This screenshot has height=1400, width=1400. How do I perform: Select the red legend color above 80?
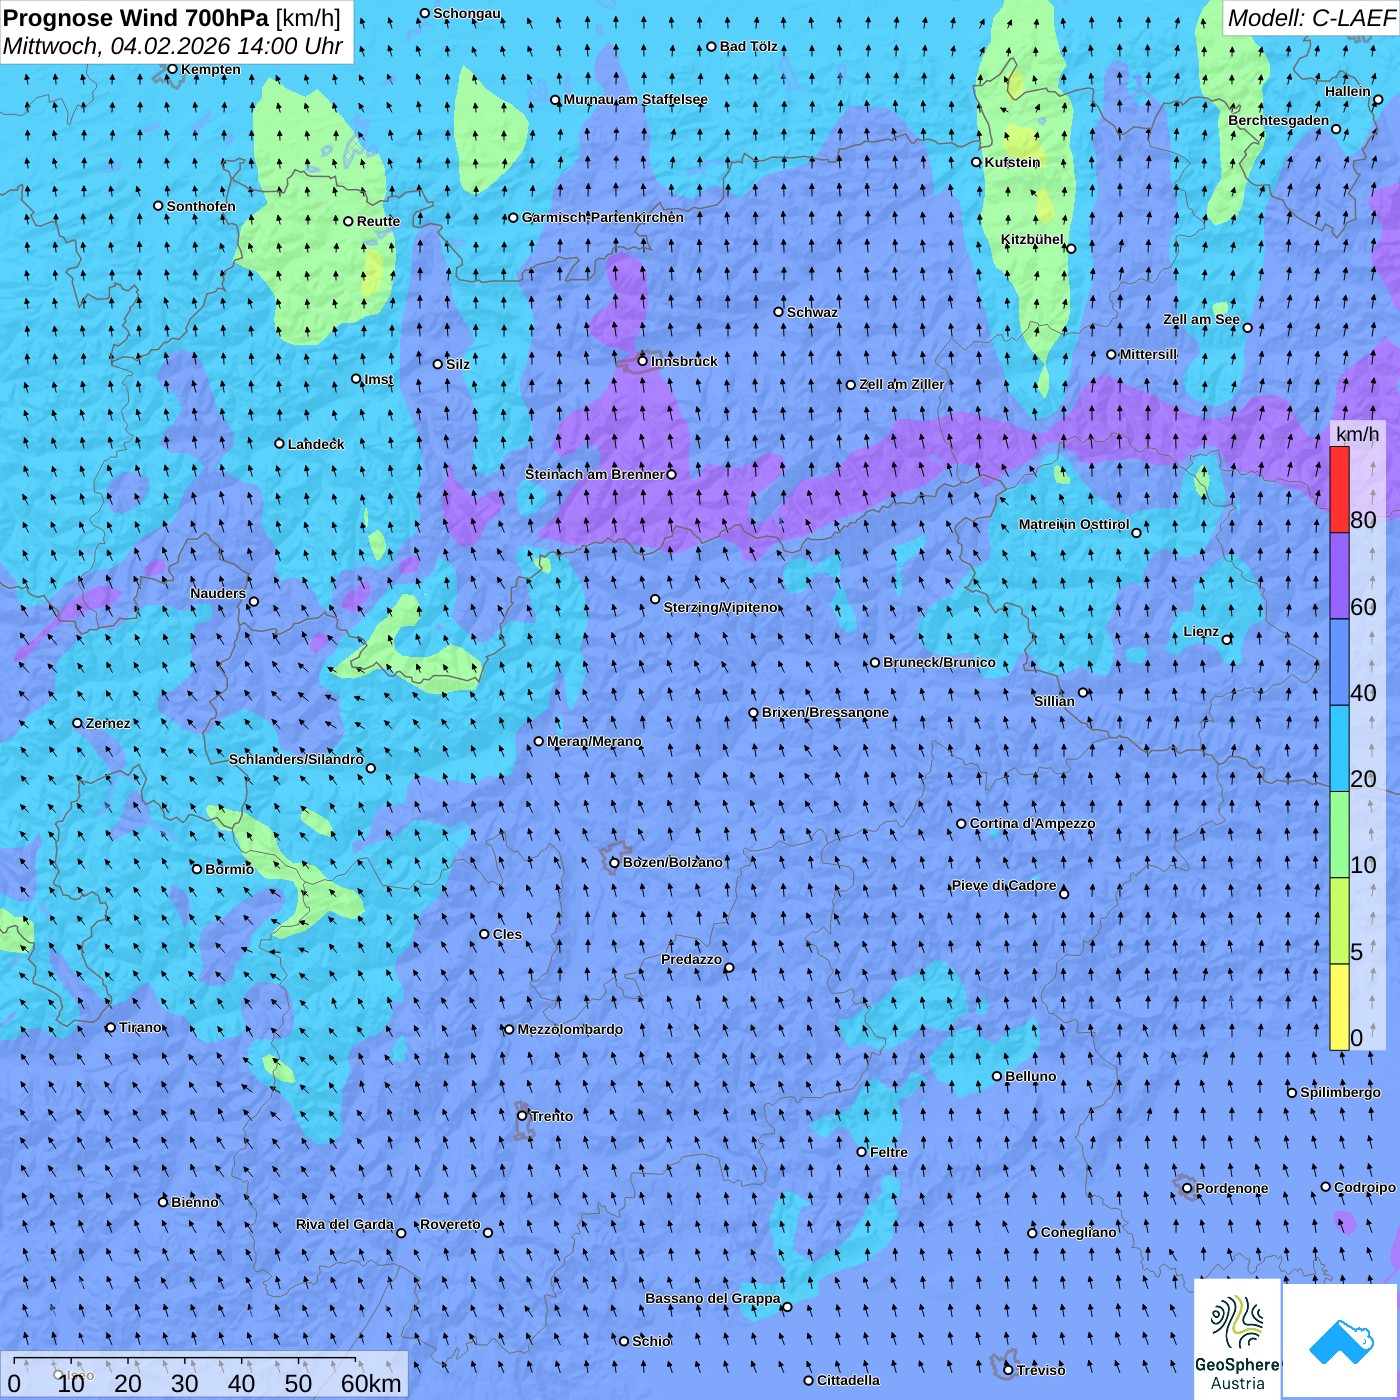(x=1339, y=490)
